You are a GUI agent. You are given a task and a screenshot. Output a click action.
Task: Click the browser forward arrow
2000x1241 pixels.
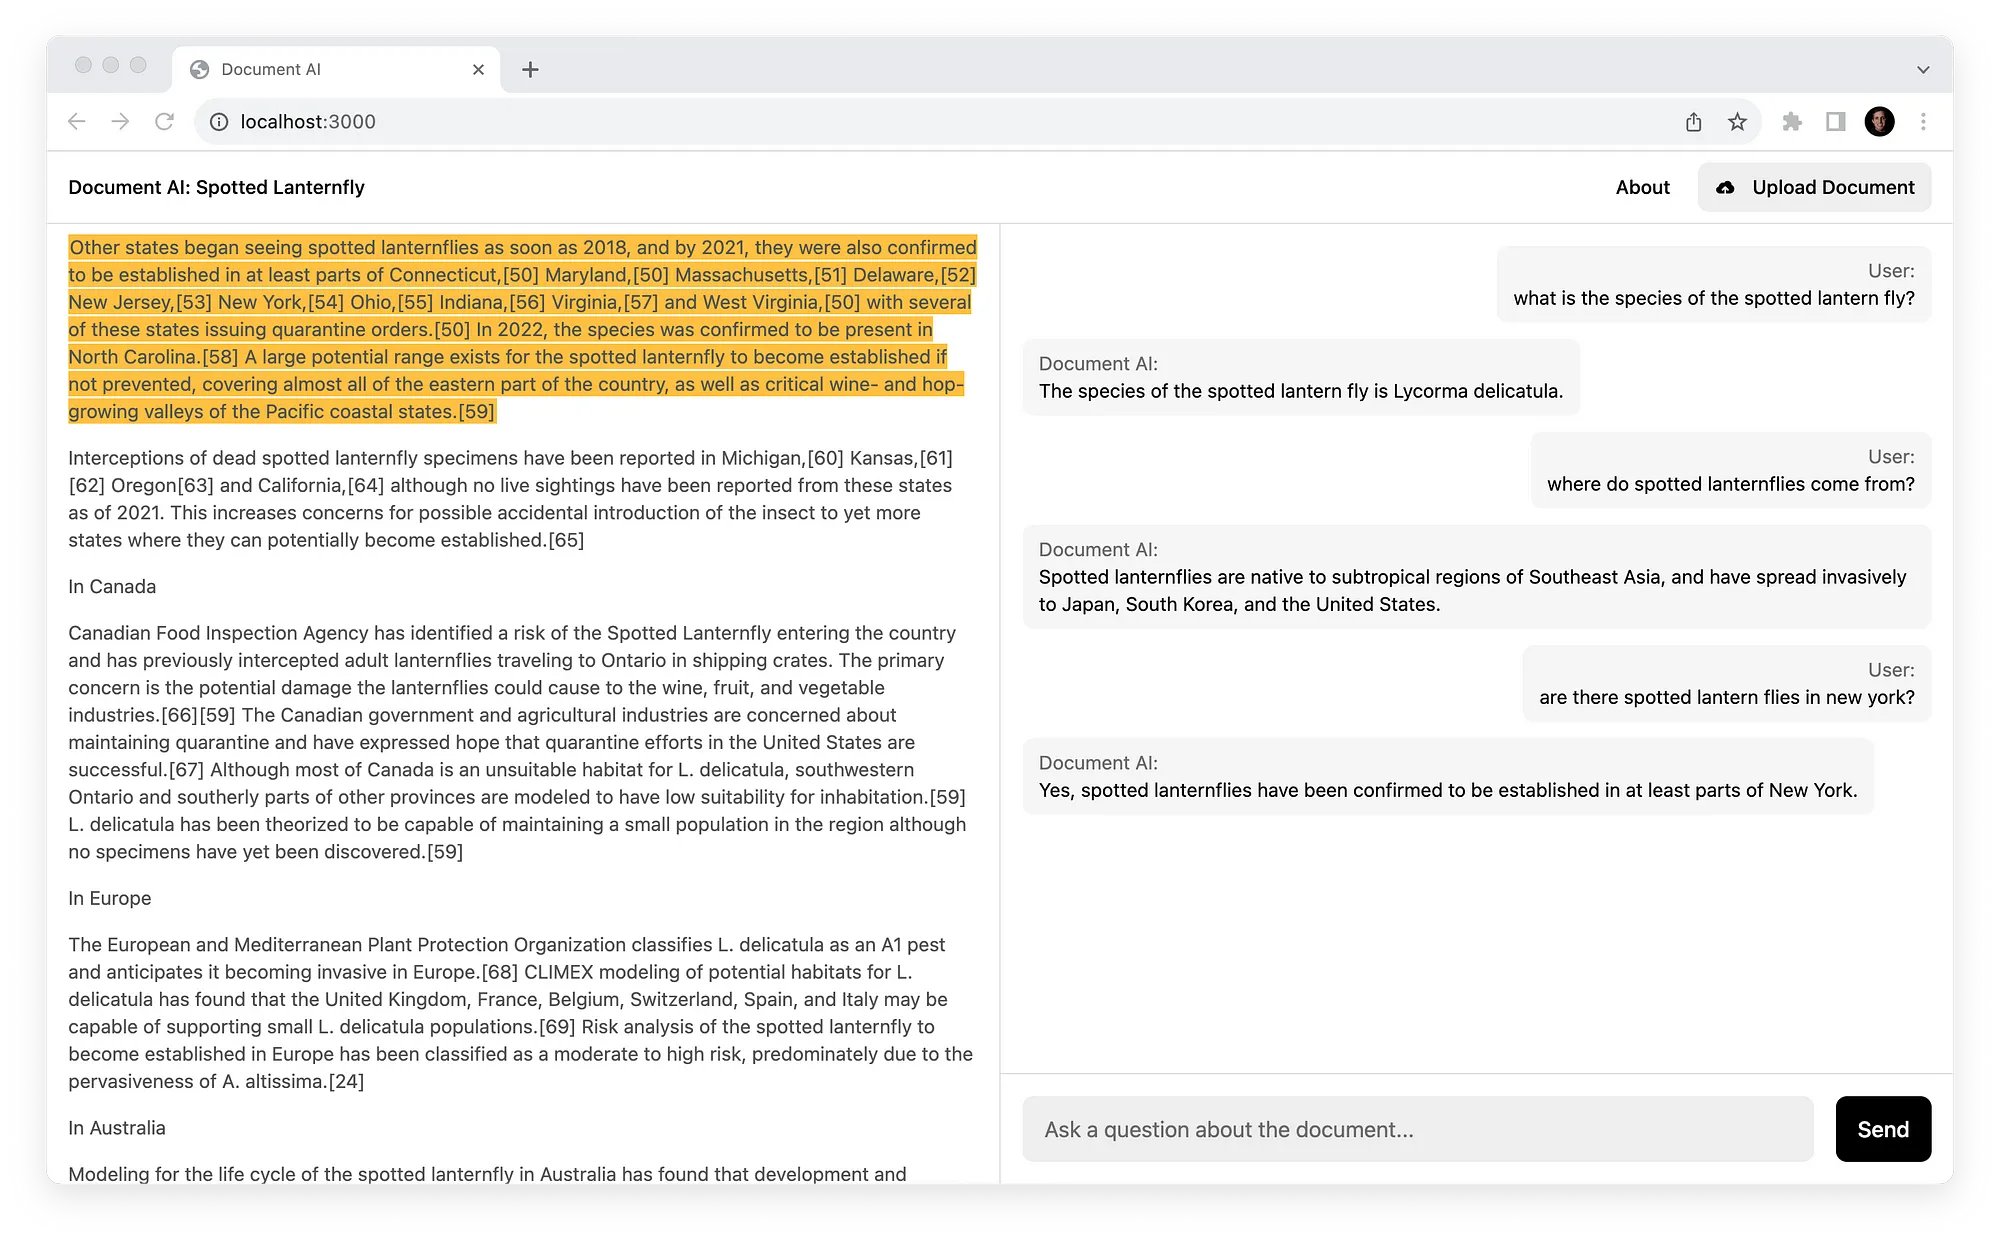pos(120,122)
